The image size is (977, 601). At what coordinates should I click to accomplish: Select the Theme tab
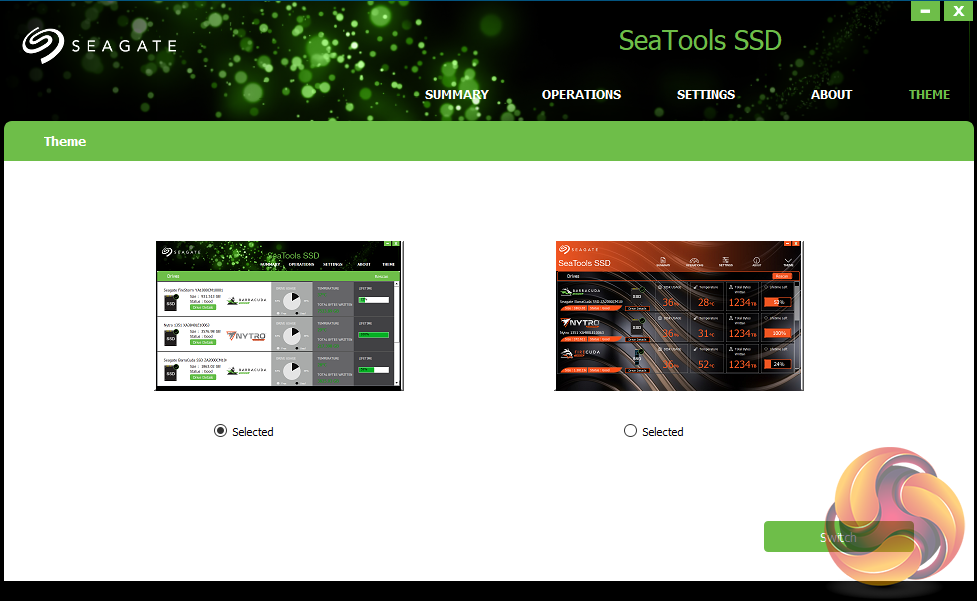[x=928, y=95]
